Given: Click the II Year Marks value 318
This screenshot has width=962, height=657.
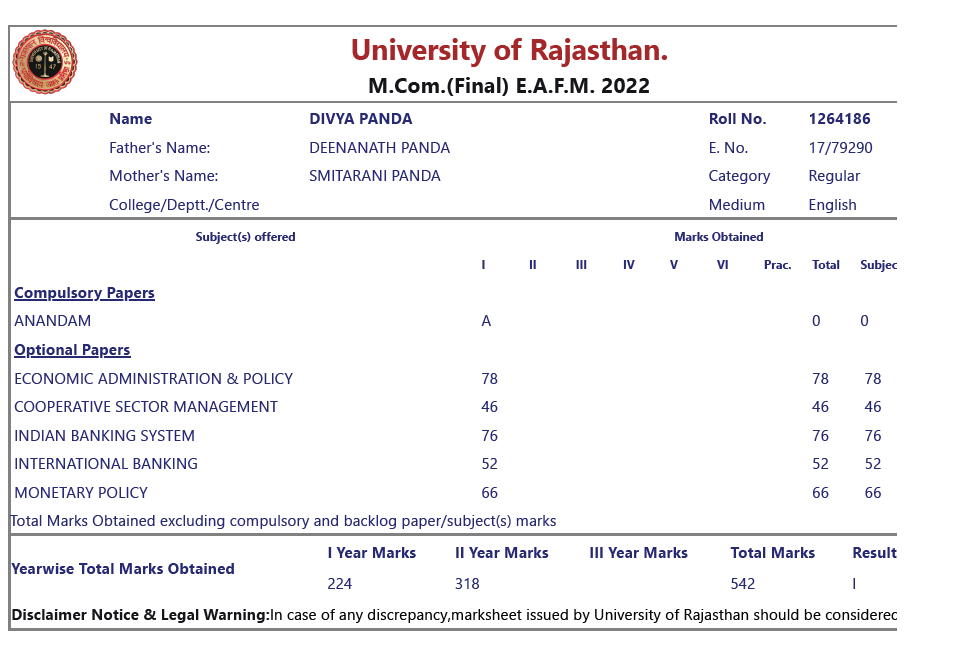Looking at the screenshot, I should pyautogui.click(x=467, y=584).
